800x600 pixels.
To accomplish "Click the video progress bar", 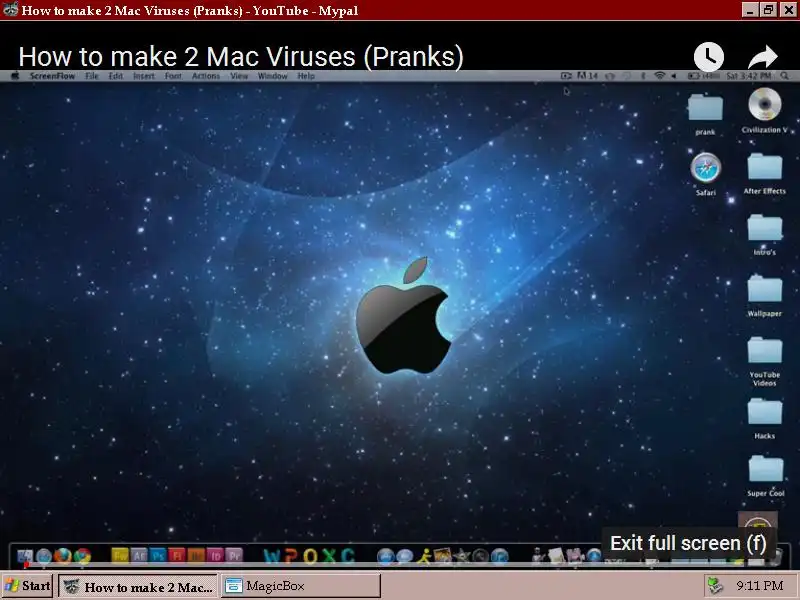I will point(400,563).
